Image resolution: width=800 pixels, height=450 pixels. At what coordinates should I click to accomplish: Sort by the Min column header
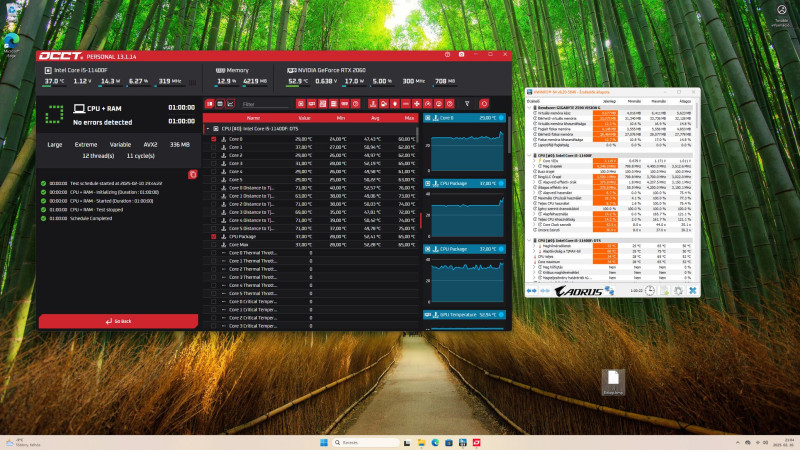(341, 118)
